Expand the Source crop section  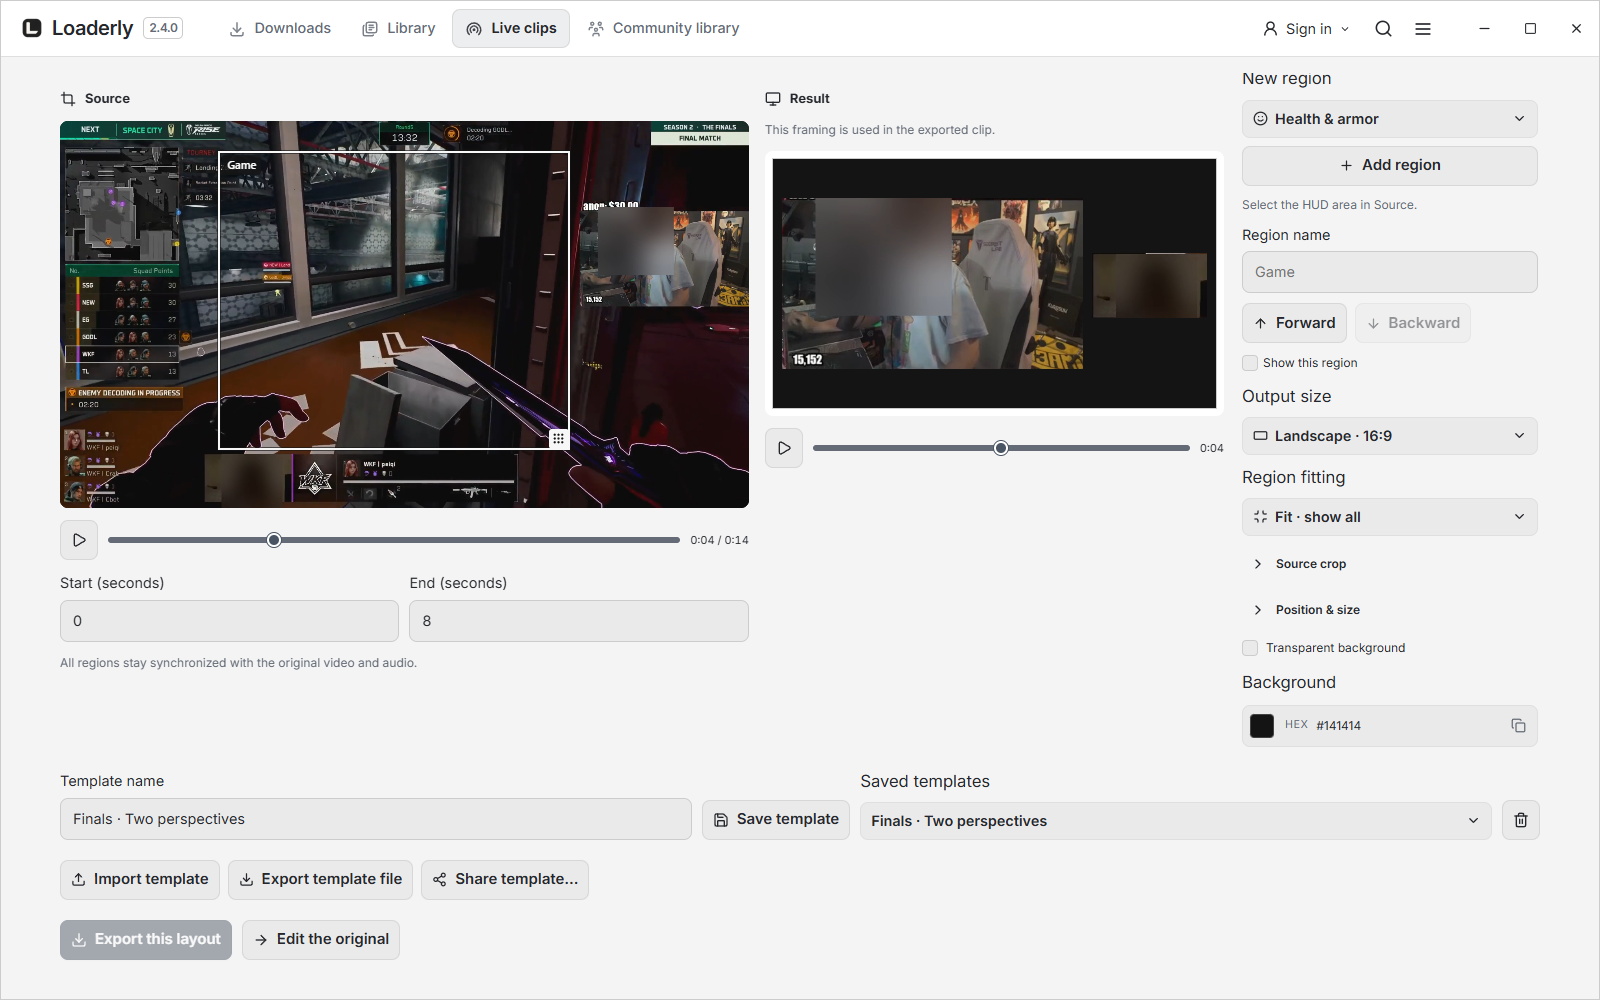click(x=1301, y=564)
